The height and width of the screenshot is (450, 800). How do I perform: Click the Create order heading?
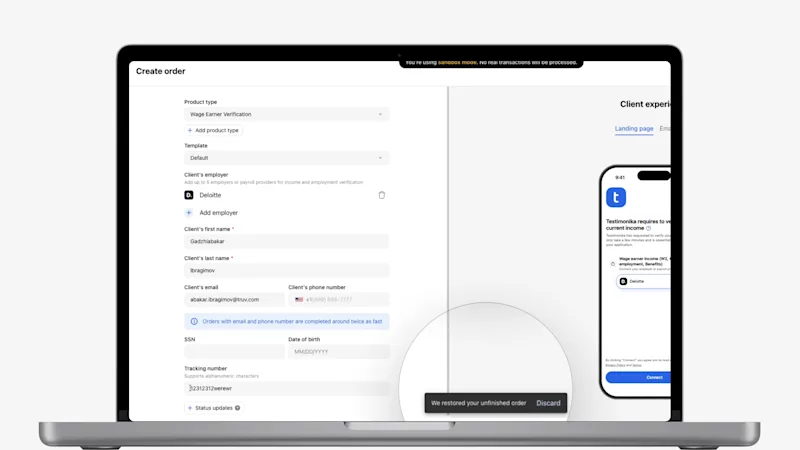161,71
